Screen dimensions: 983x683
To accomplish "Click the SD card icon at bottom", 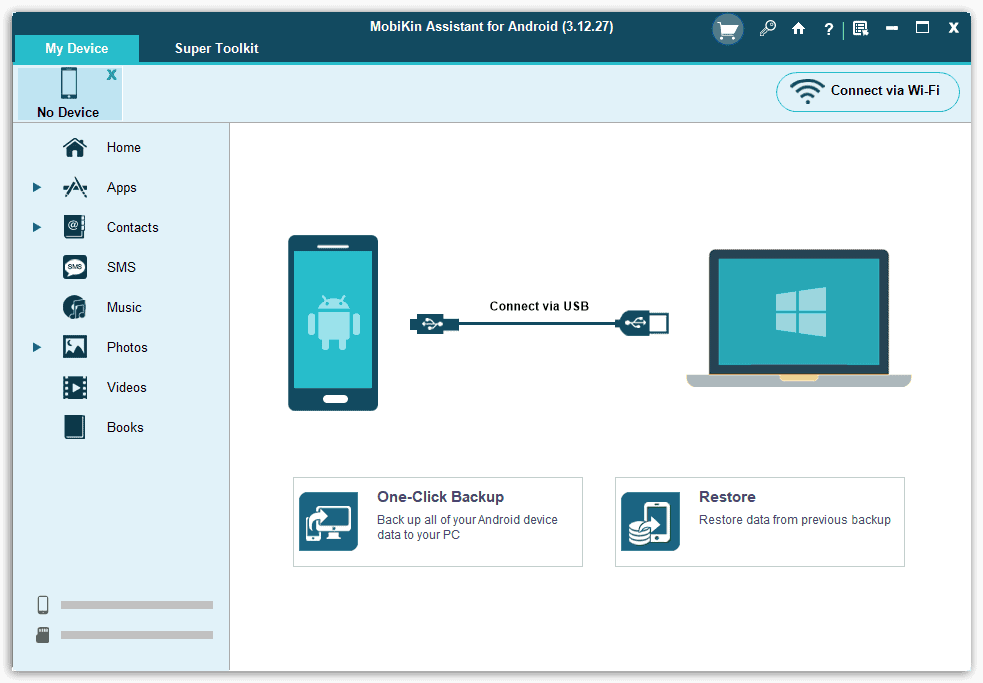I will point(43,635).
